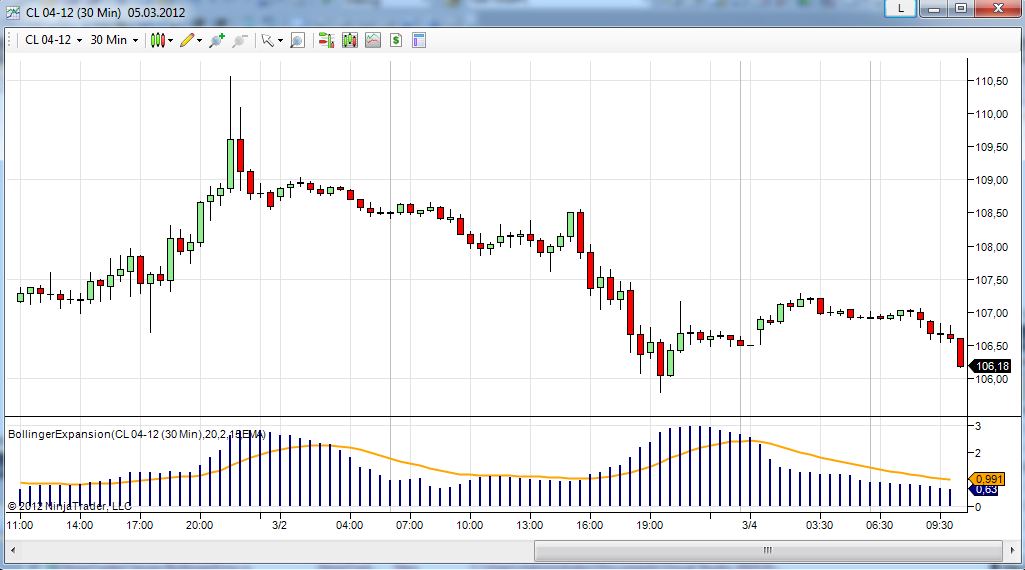Click the toolbar drag grip handle
The image size is (1025, 570).
10,40
